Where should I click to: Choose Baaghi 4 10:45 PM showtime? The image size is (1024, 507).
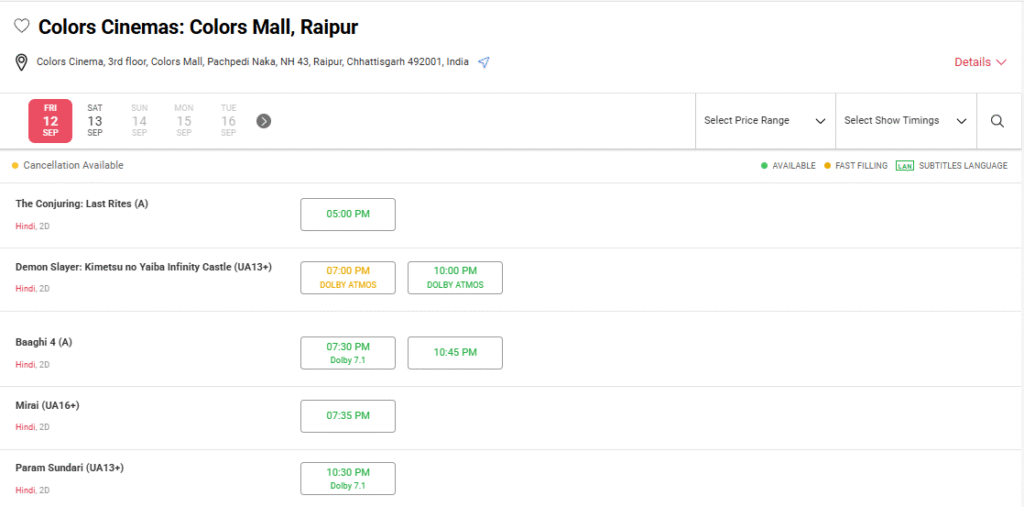click(455, 353)
